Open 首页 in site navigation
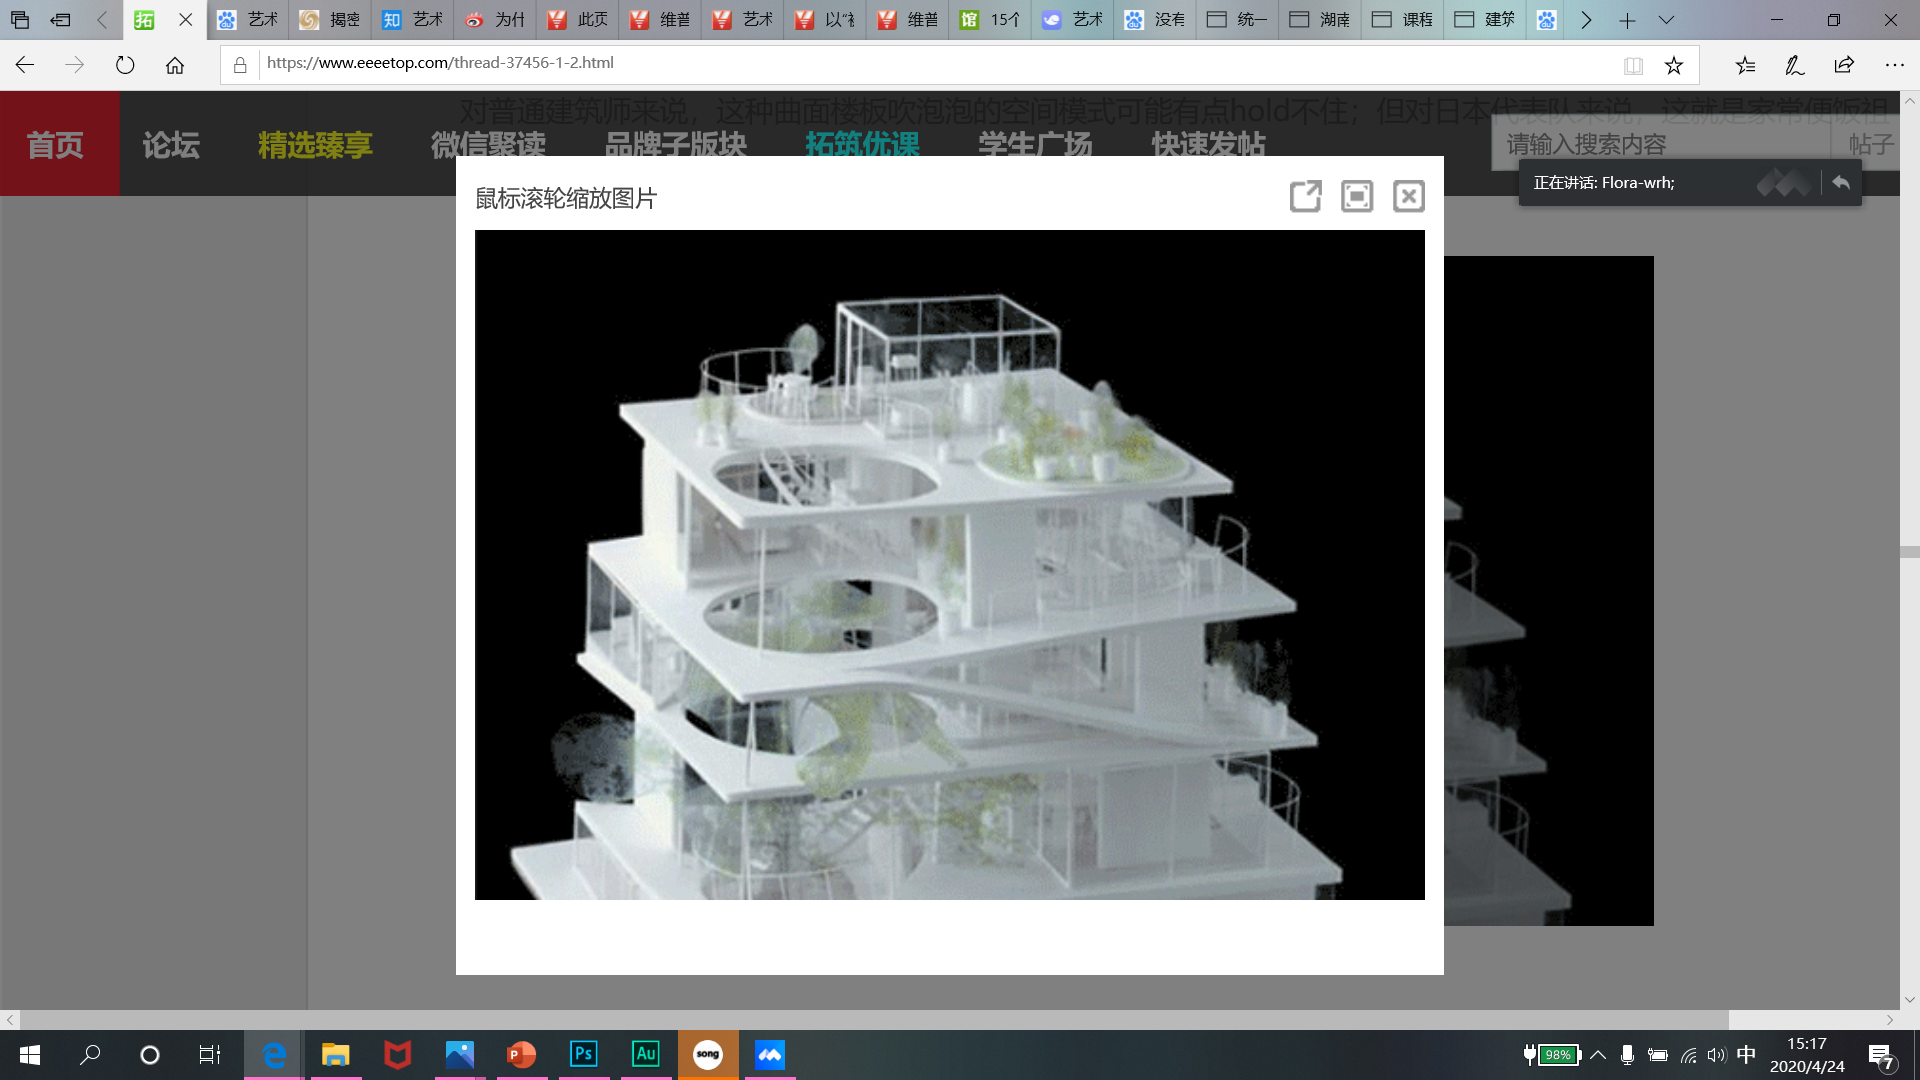The image size is (1920, 1080). point(56,145)
